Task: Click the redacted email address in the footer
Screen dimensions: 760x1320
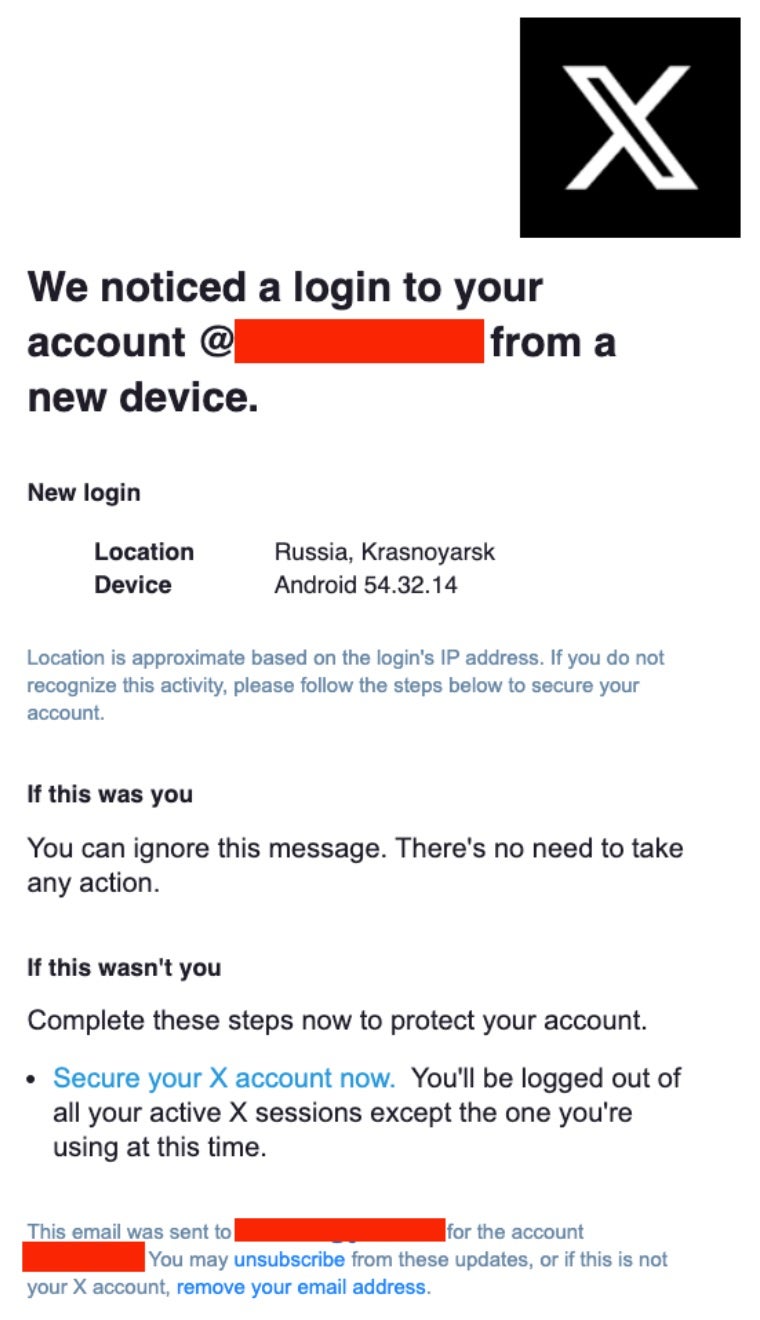Action: coord(339,1230)
